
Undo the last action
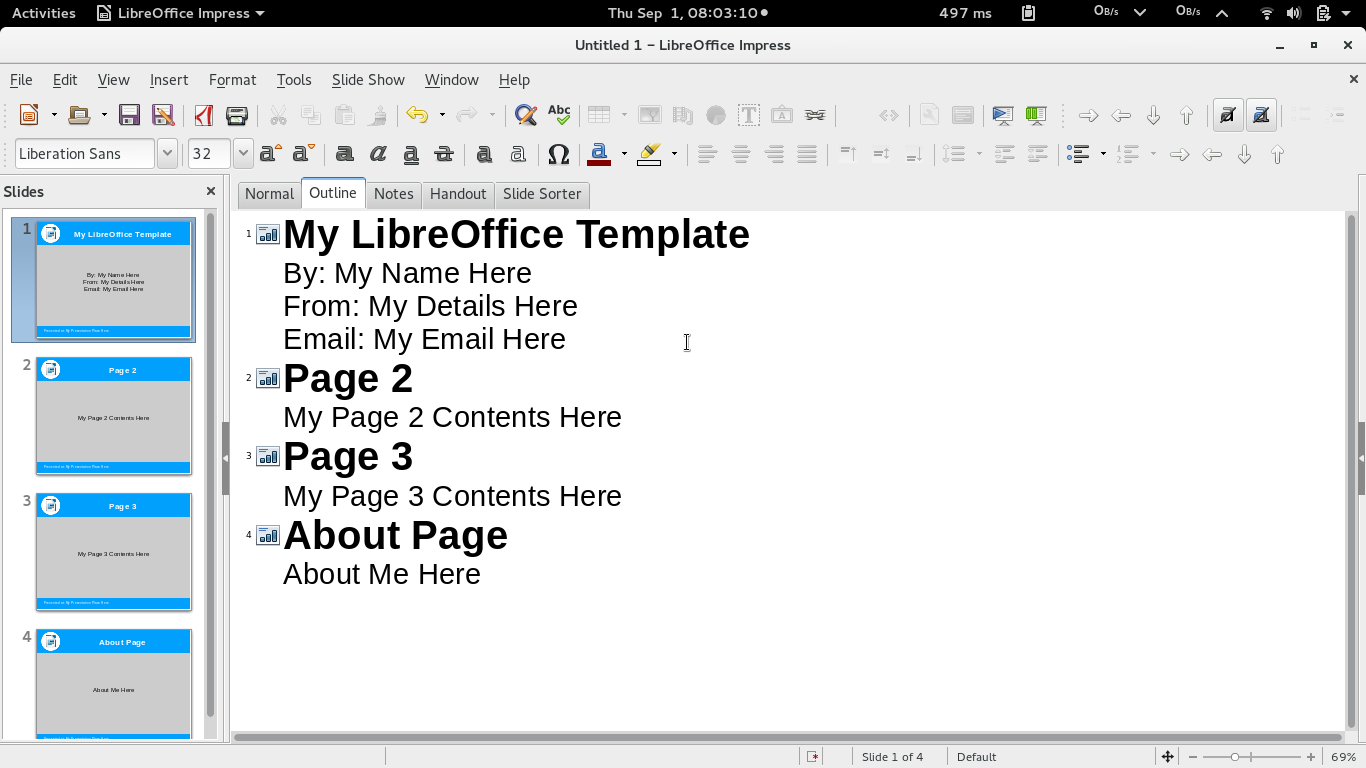[x=417, y=115]
